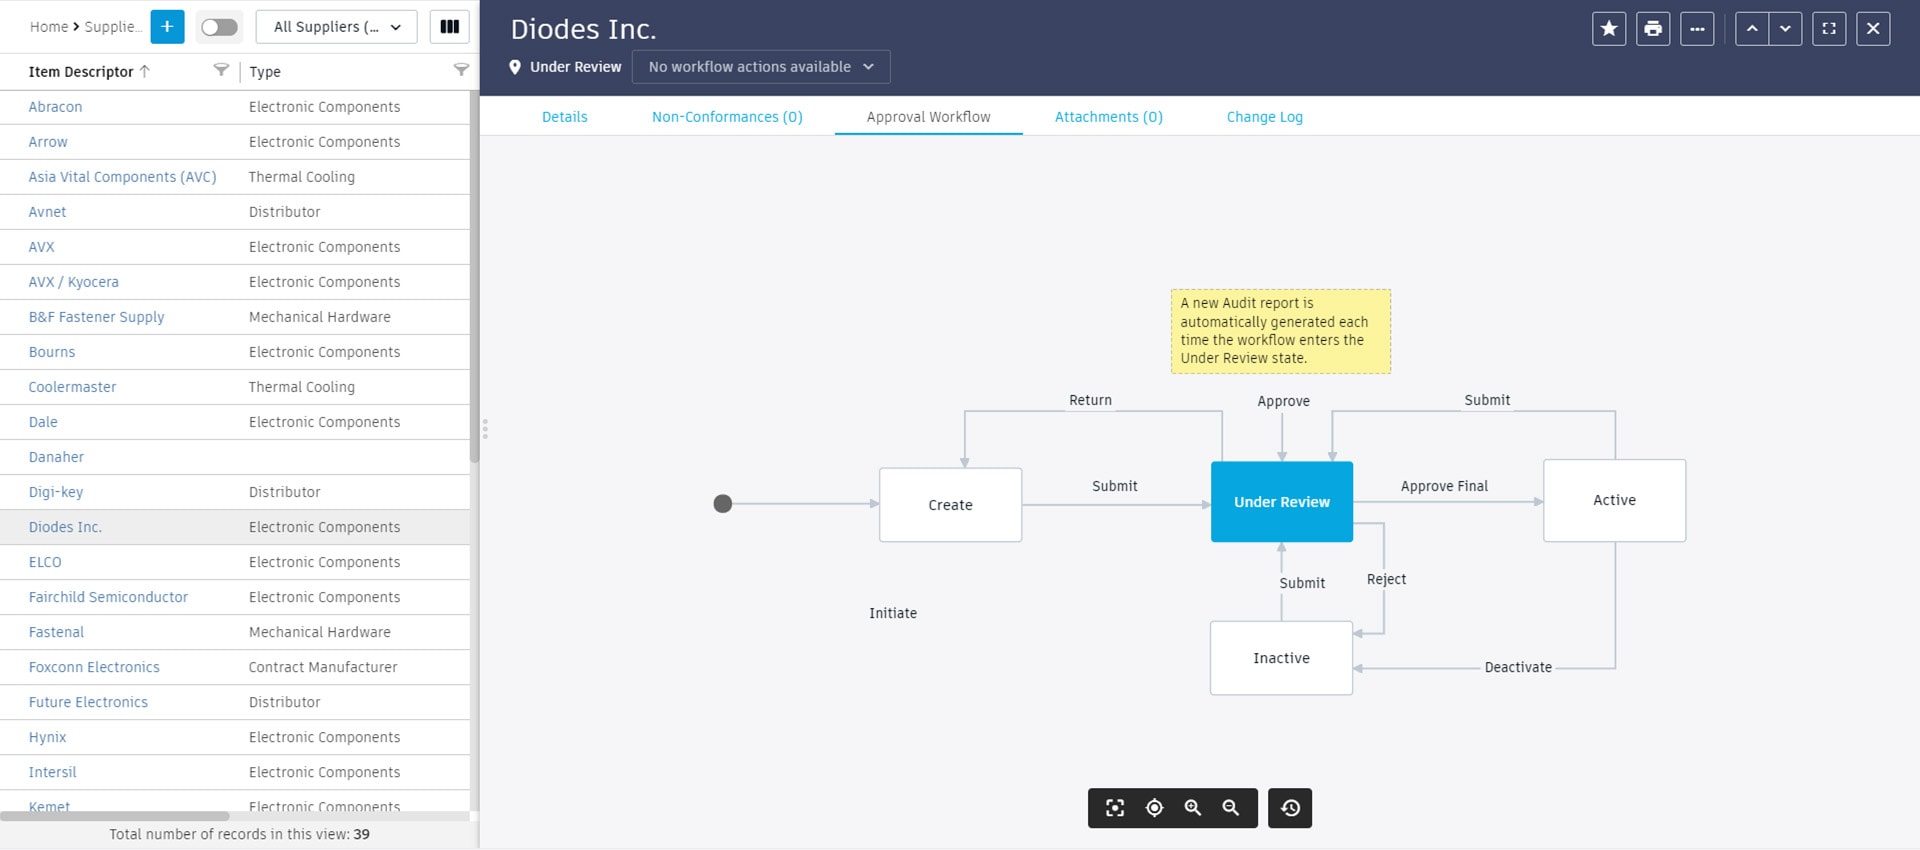Print the record using the printer icon
This screenshot has height=850, width=1920.
1652,29
